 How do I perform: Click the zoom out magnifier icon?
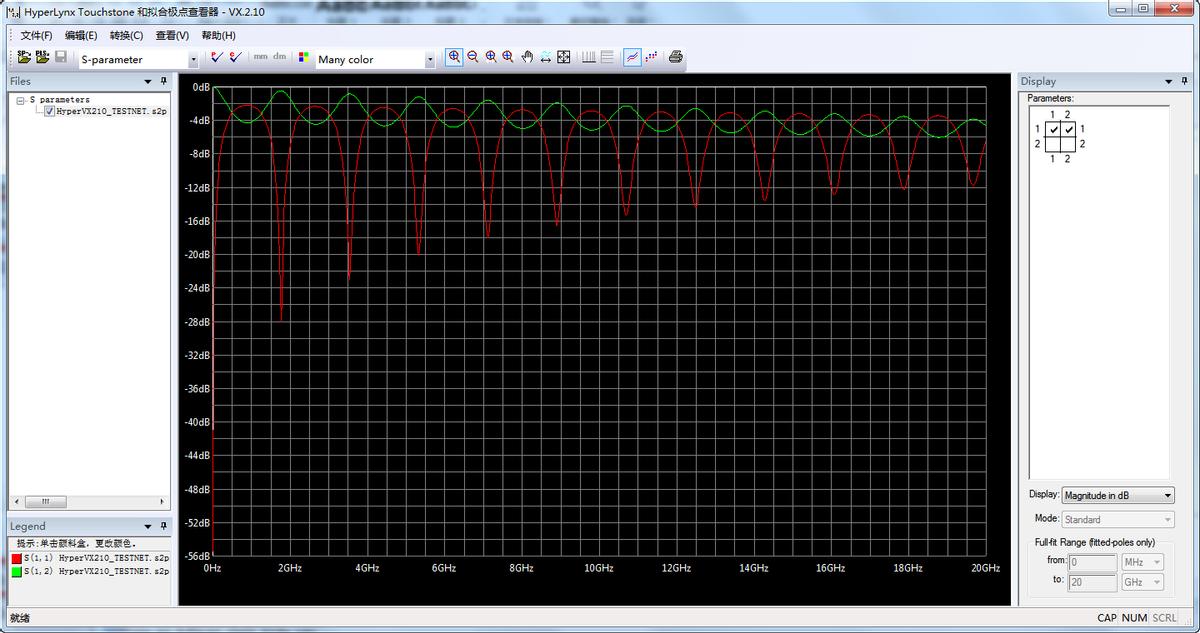(x=473, y=57)
